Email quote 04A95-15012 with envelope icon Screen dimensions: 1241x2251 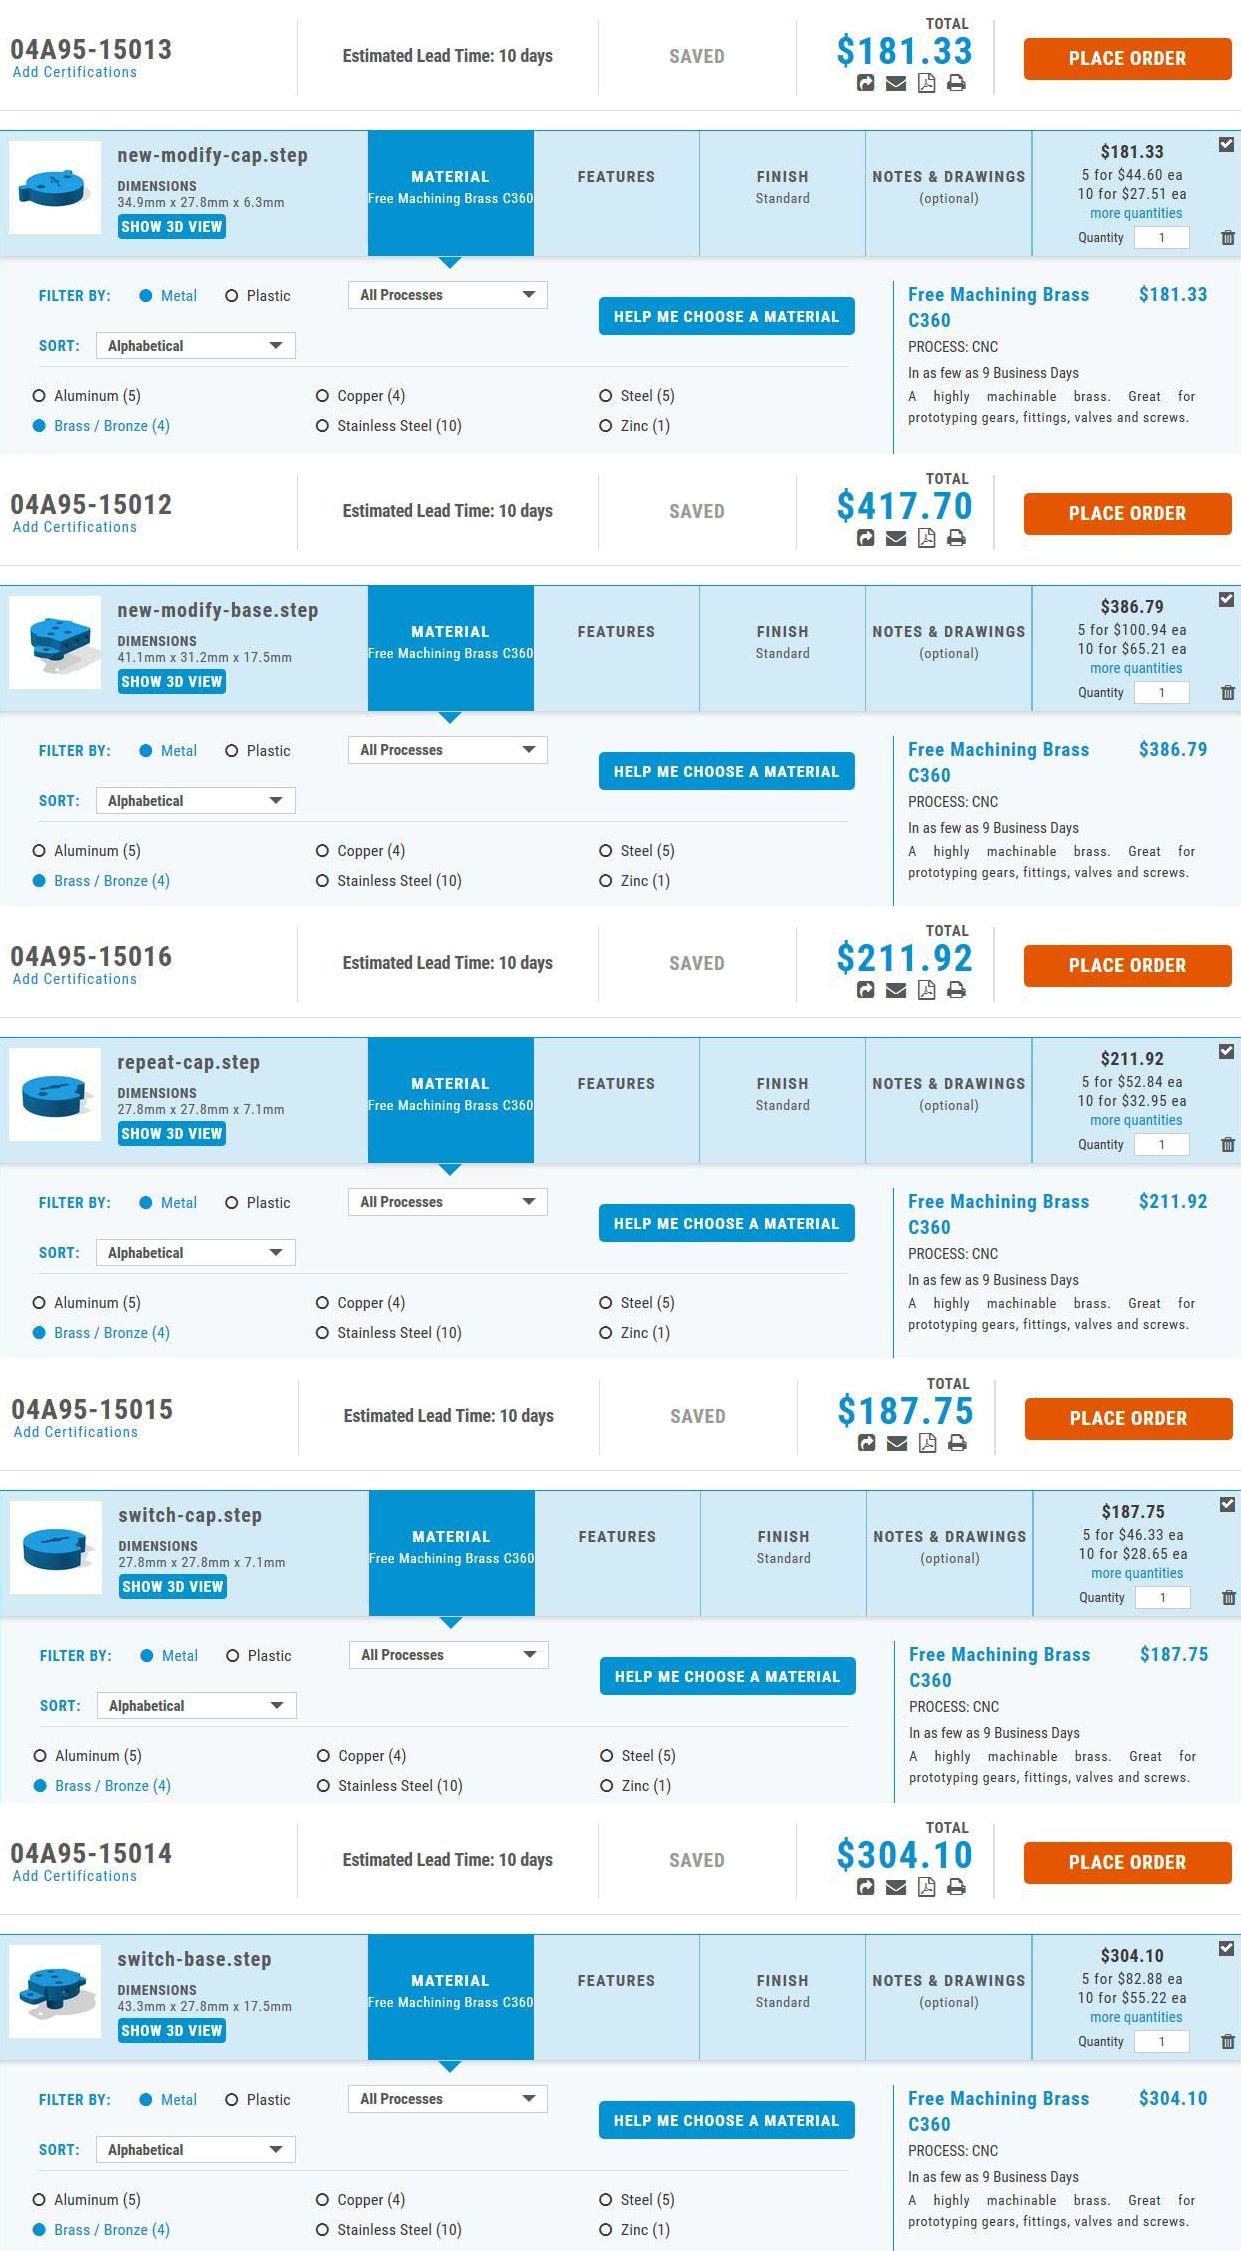coord(896,538)
